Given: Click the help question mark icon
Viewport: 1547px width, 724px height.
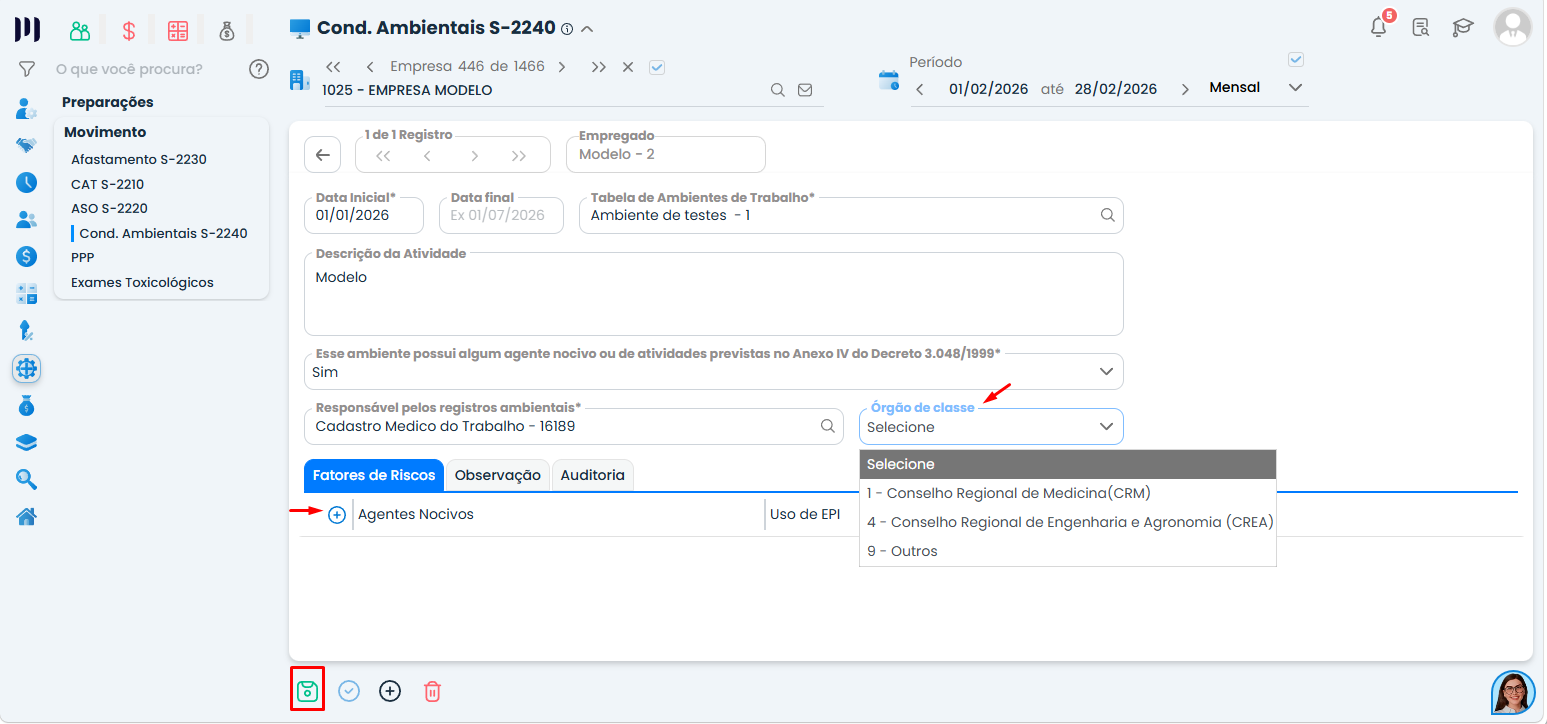Looking at the screenshot, I should pyautogui.click(x=259, y=69).
